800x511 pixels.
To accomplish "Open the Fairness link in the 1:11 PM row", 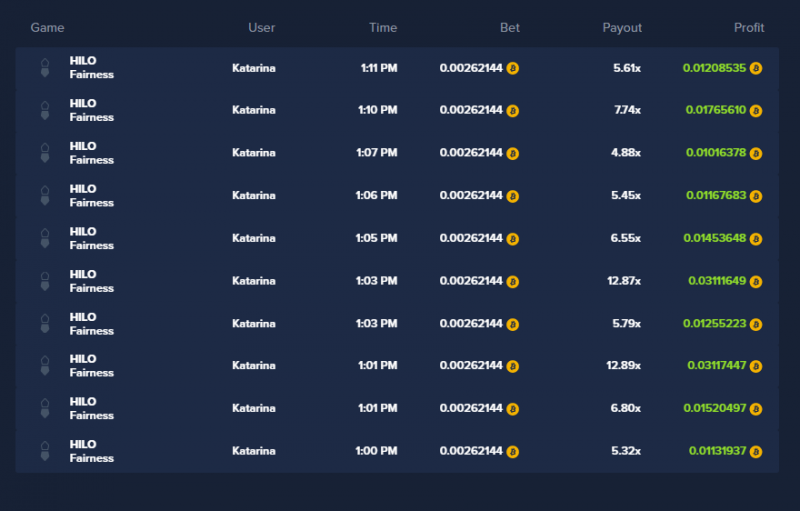I will click(x=92, y=75).
